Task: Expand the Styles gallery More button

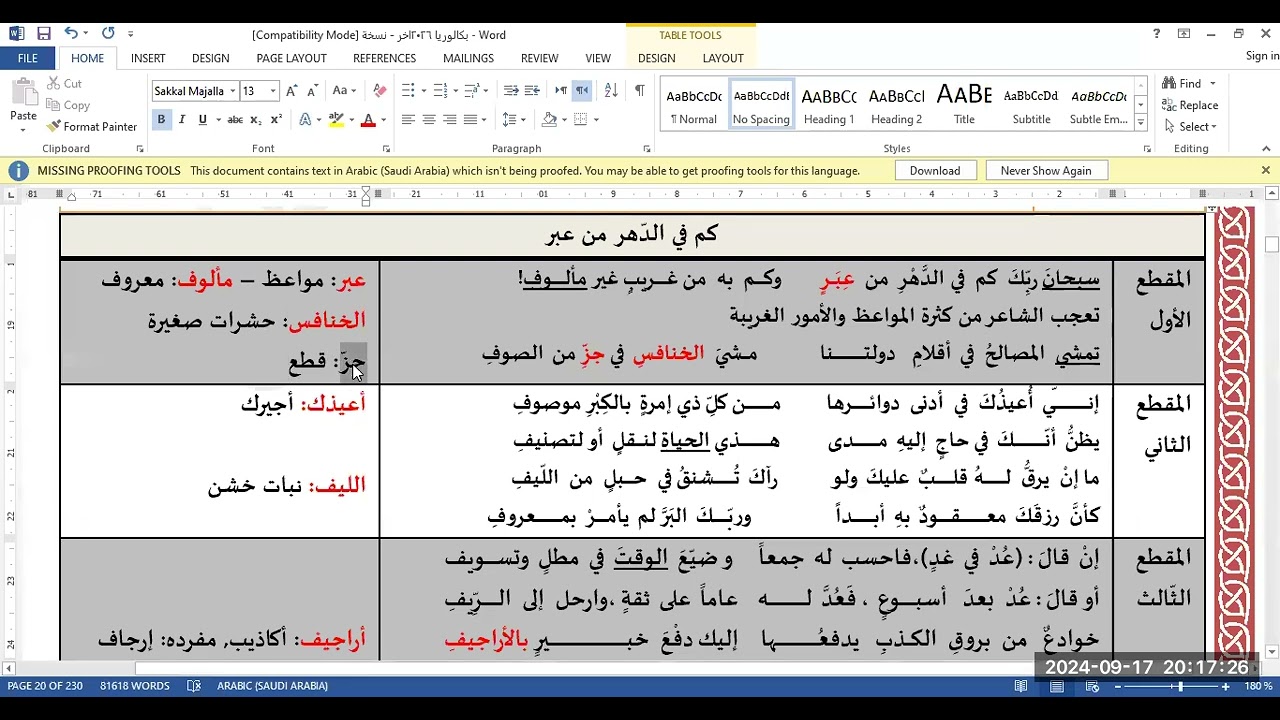Action: (1140, 123)
